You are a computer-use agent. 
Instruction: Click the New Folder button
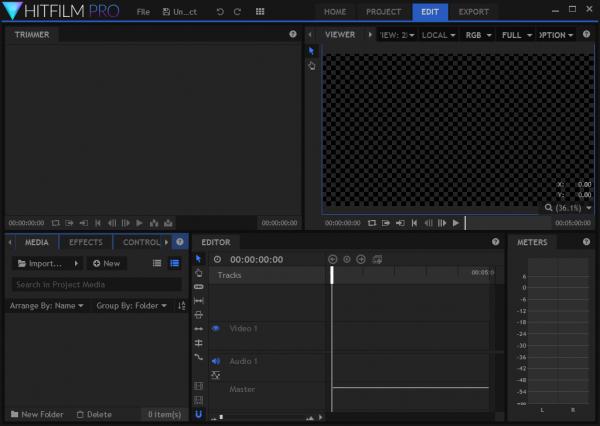click(37, 415)
